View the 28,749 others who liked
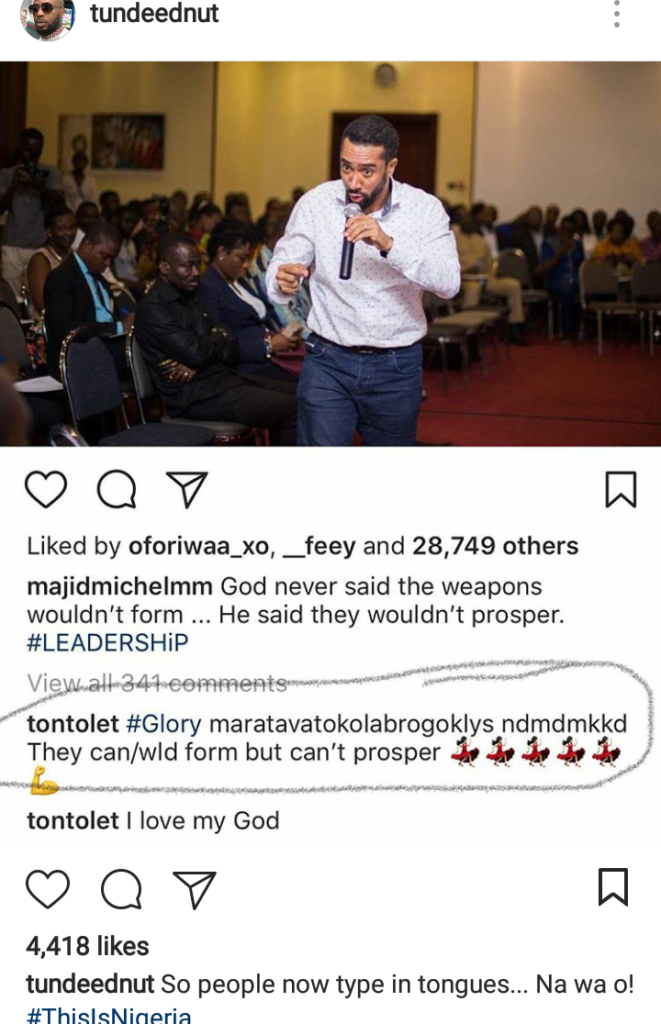Screen dimensions: 661x1024 point(495,546)
